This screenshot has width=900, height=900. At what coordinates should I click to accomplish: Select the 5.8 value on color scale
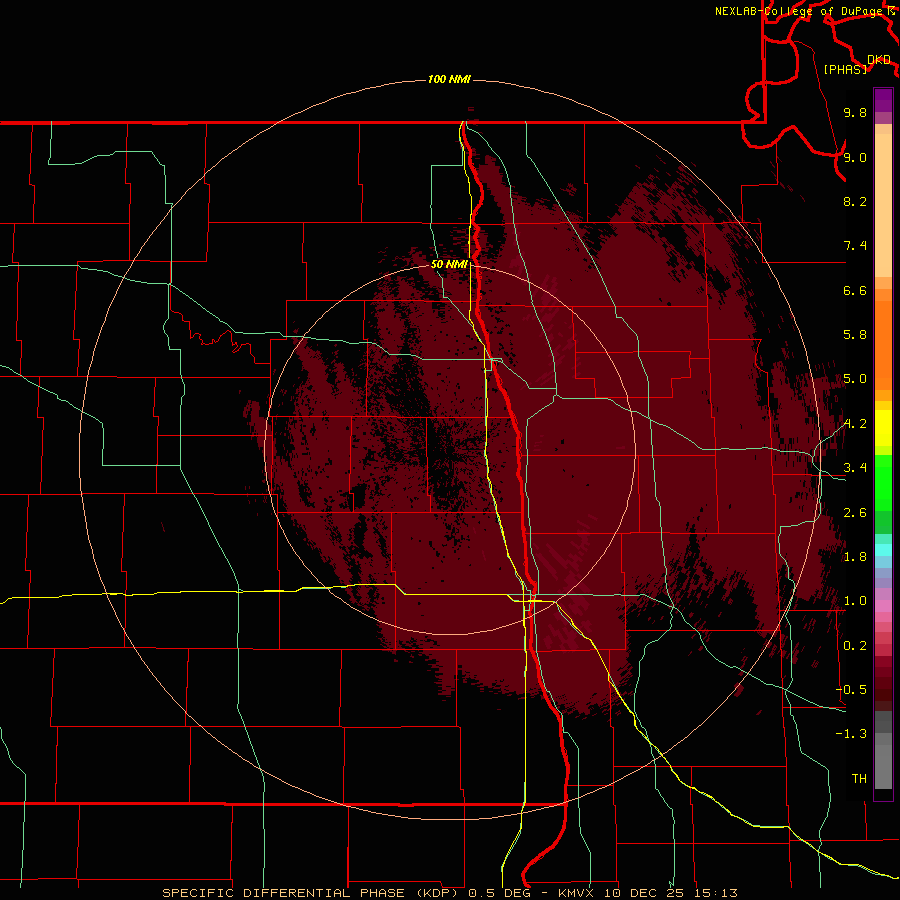point(855,334)
